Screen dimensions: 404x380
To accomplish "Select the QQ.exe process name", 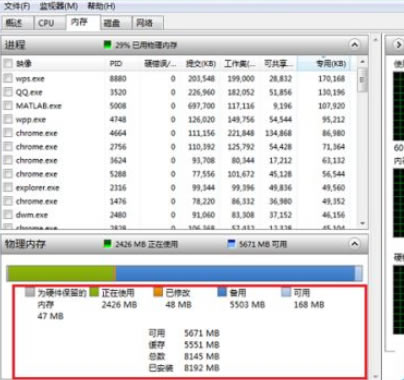I will [x=29, y=92].
